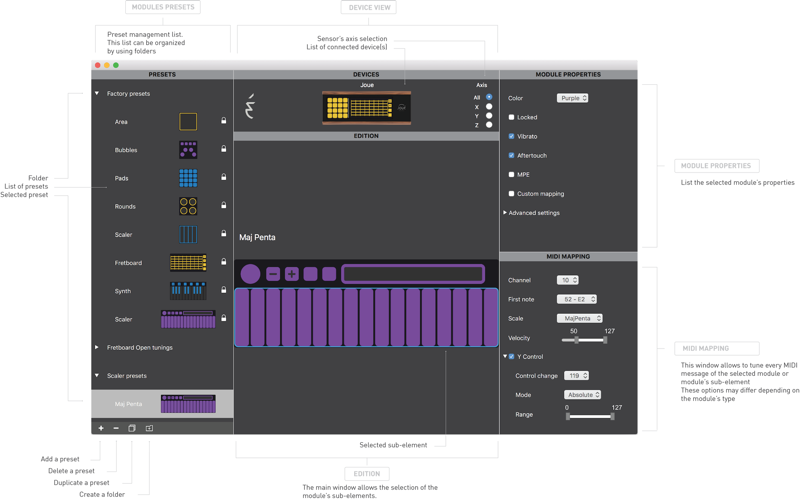Screen dimensions: 800x500
Task: Select the blue Pads preset icon
Action: (188, 178)
